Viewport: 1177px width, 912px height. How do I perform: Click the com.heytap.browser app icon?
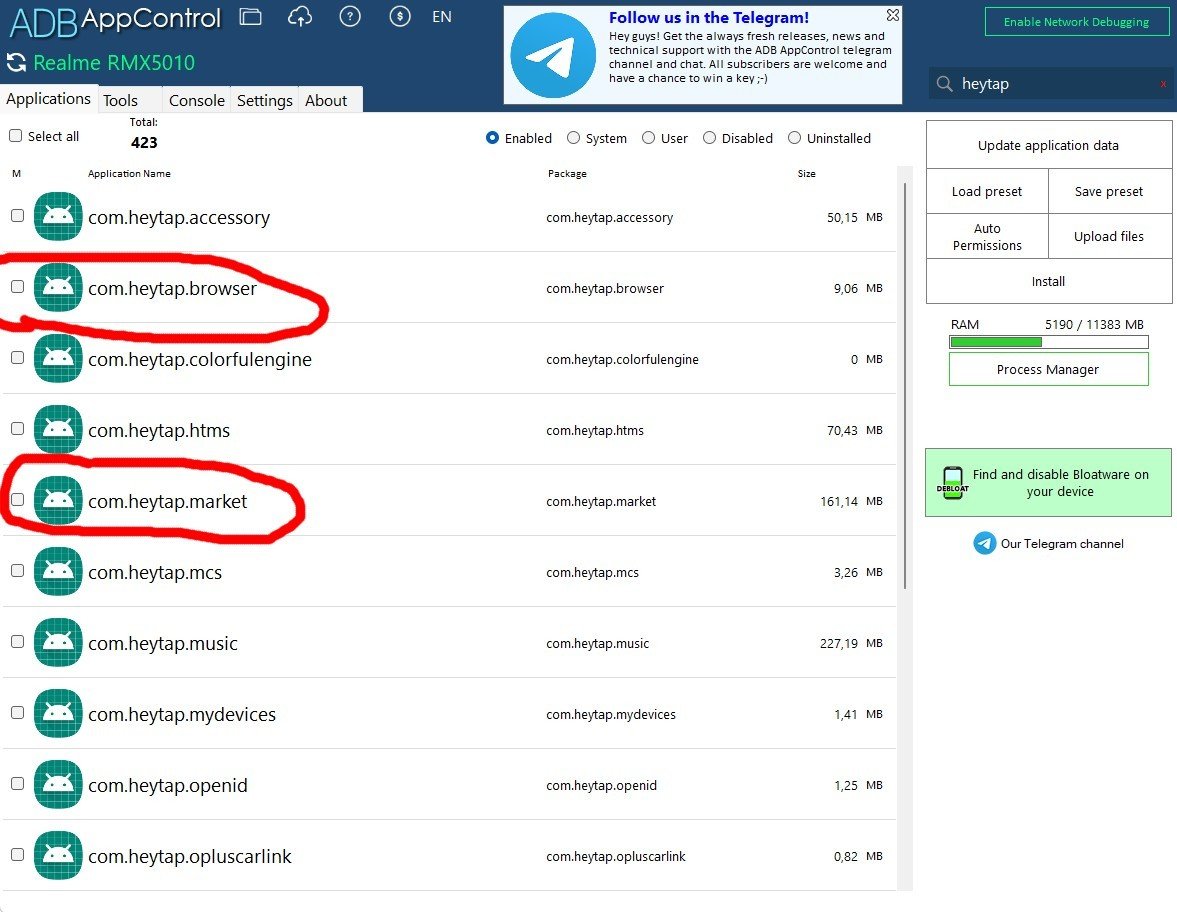click(x=58, y=287)
